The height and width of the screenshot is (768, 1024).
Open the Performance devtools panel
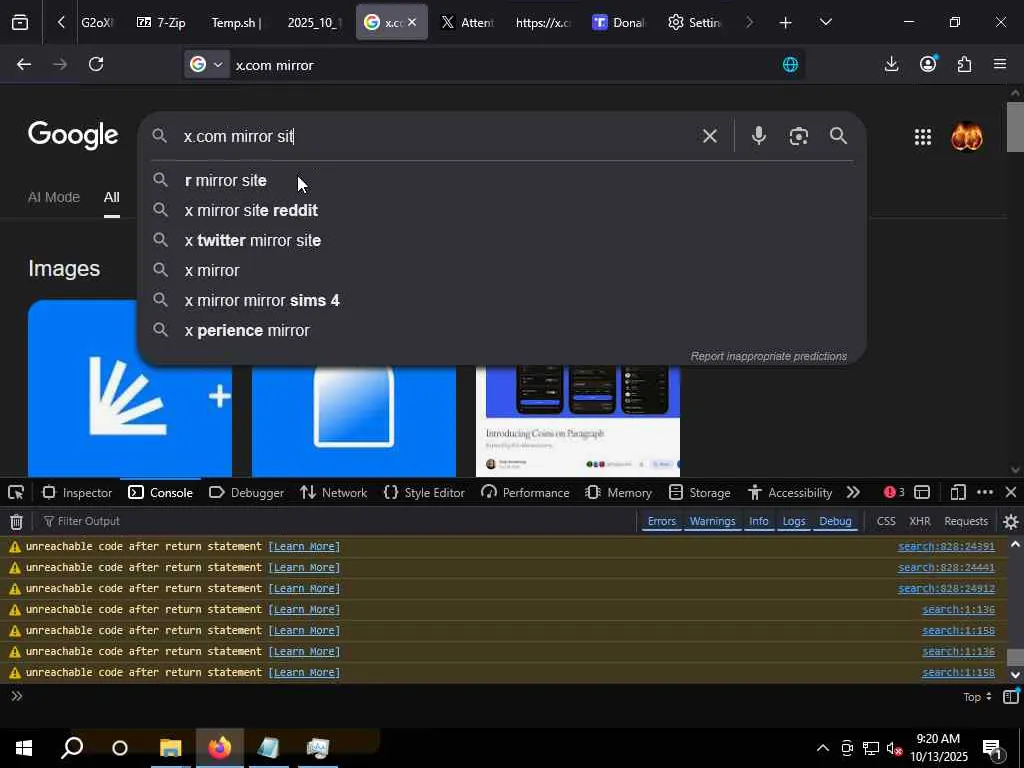point(525,492)
